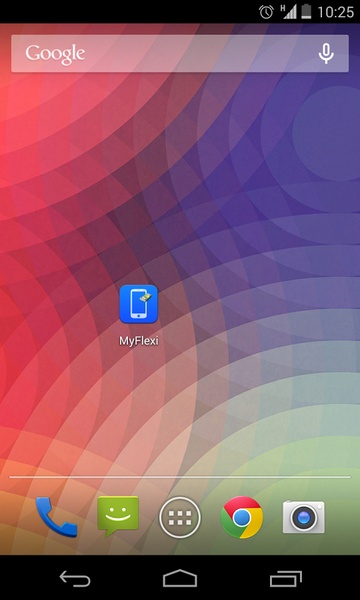Viewport: 360px width, 600px height.
Task: Tap the MyFlexi label text
Action: (138, 341)
